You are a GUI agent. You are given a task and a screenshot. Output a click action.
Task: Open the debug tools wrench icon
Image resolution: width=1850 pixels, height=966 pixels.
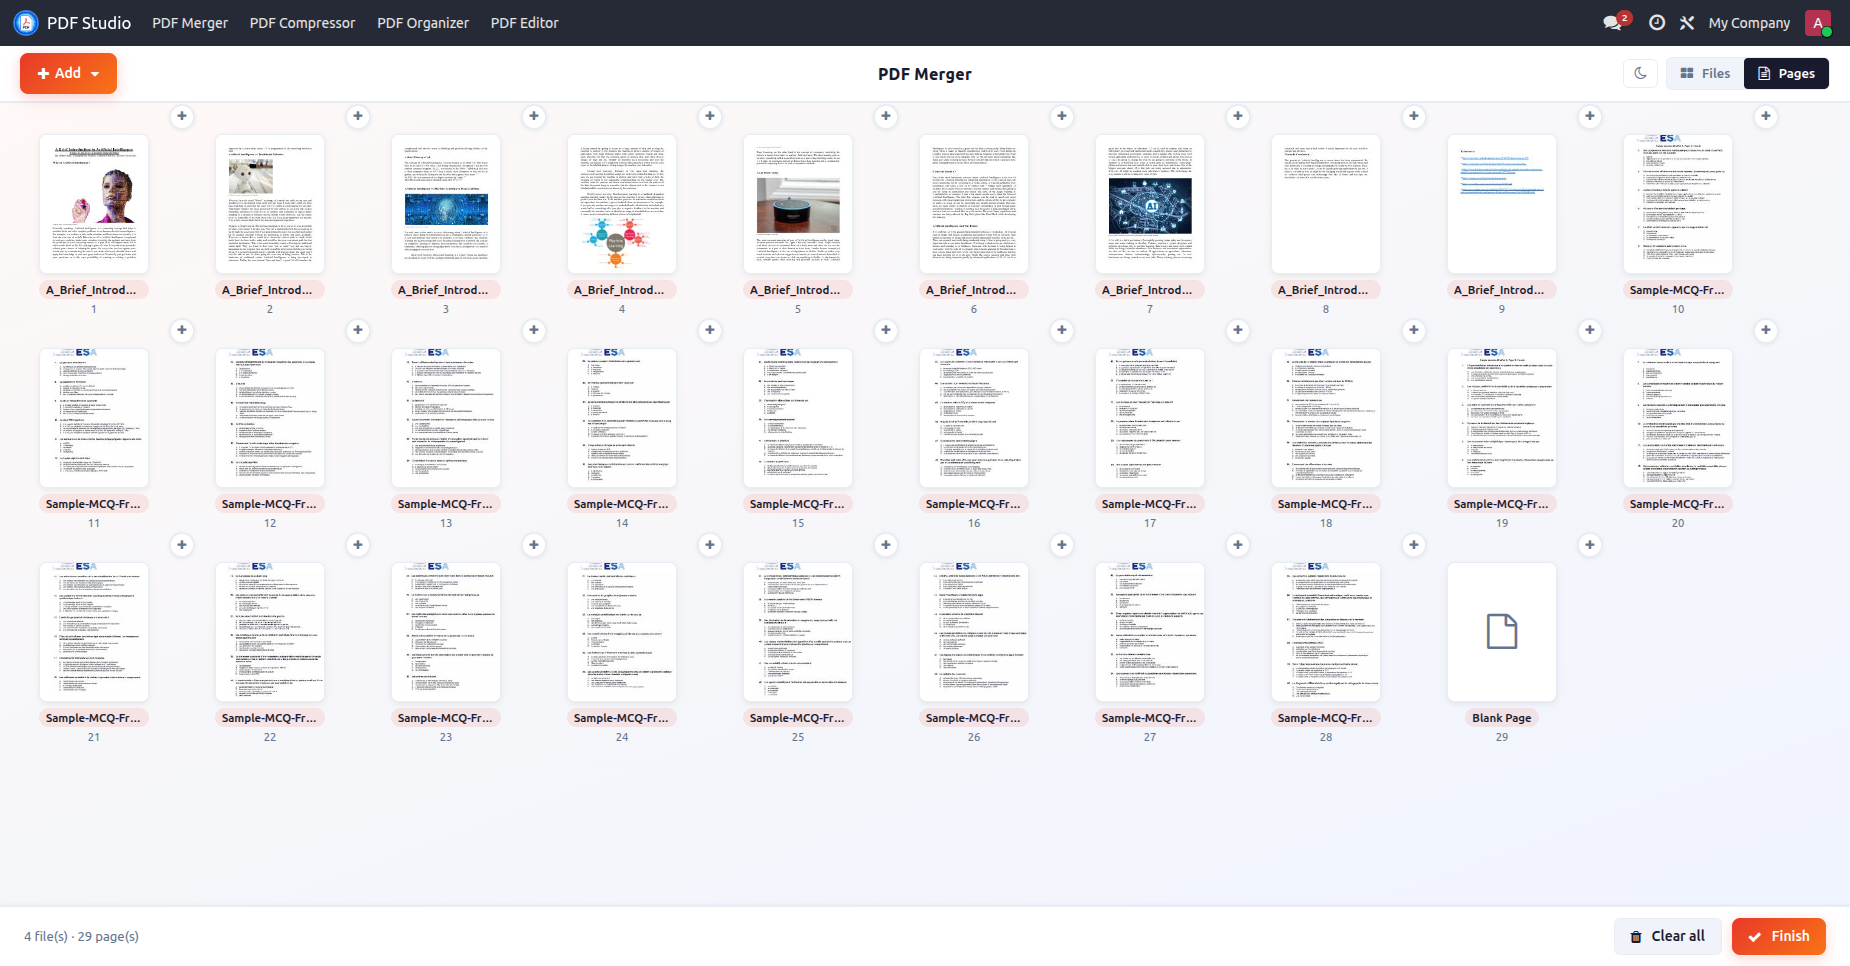coord(1687,22)
